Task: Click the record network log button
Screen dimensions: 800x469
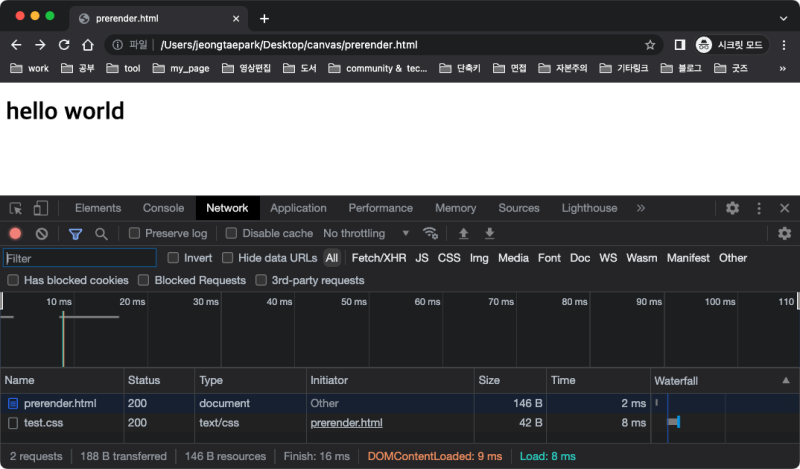Action: (x=15, y=233)
